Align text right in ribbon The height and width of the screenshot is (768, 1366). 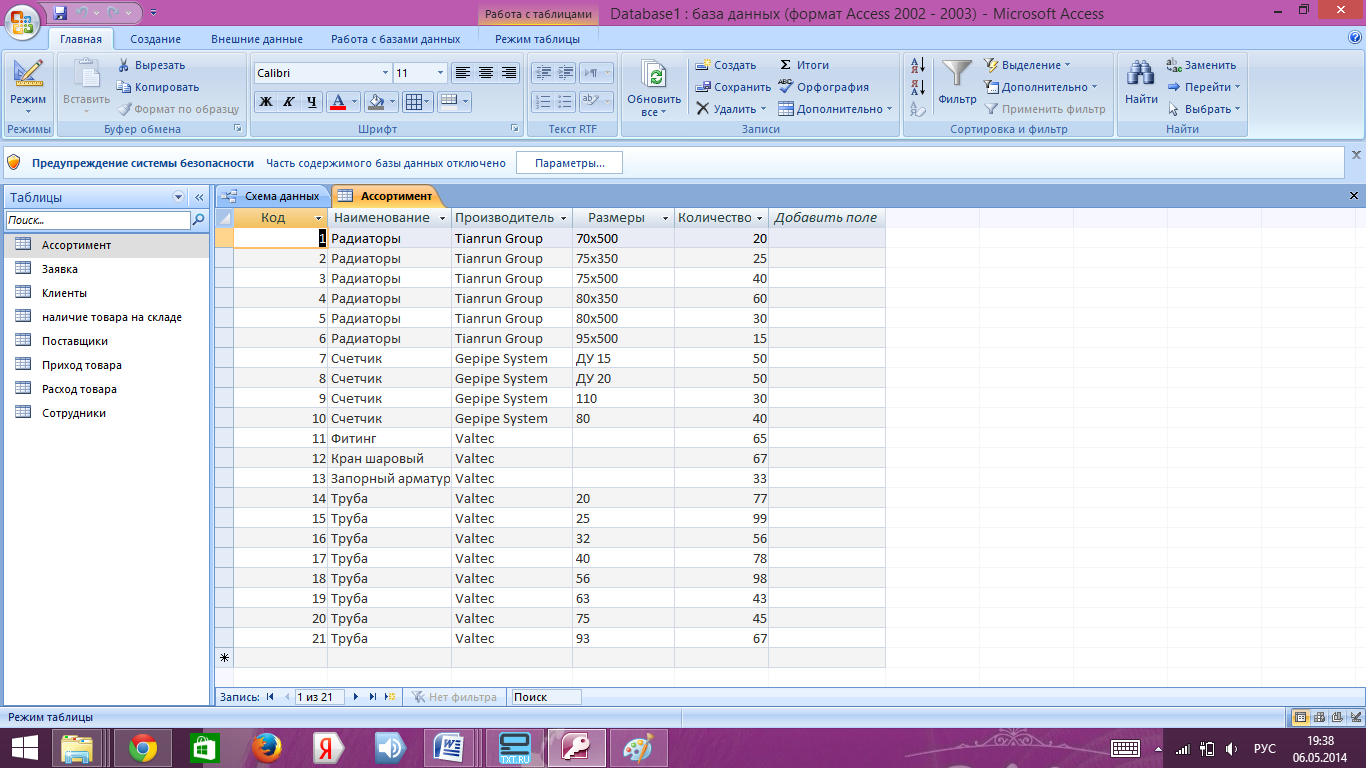tap(509, 73)
